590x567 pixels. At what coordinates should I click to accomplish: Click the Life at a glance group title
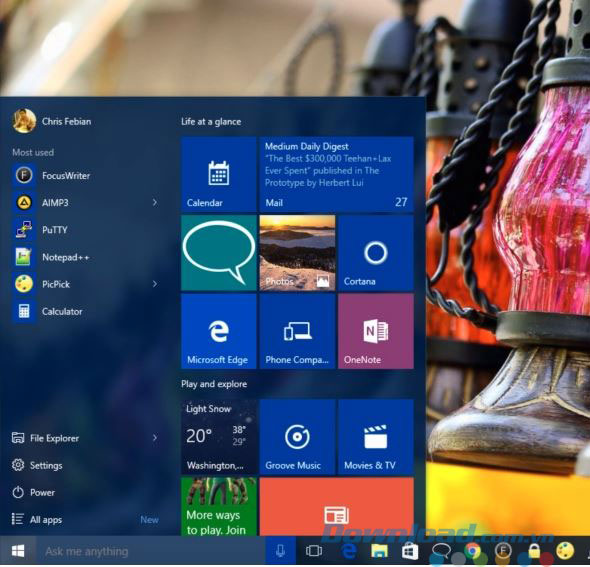click(x=211, y=122)
